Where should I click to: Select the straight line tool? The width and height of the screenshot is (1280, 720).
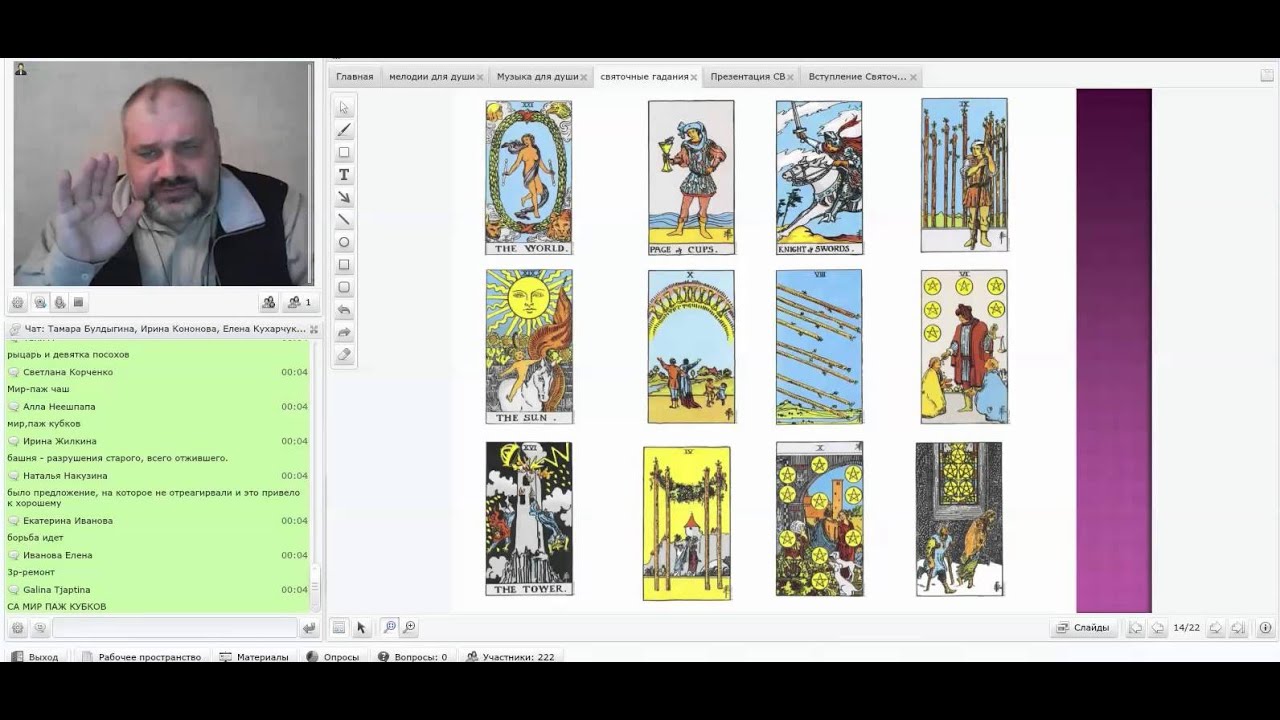[344, 220]
